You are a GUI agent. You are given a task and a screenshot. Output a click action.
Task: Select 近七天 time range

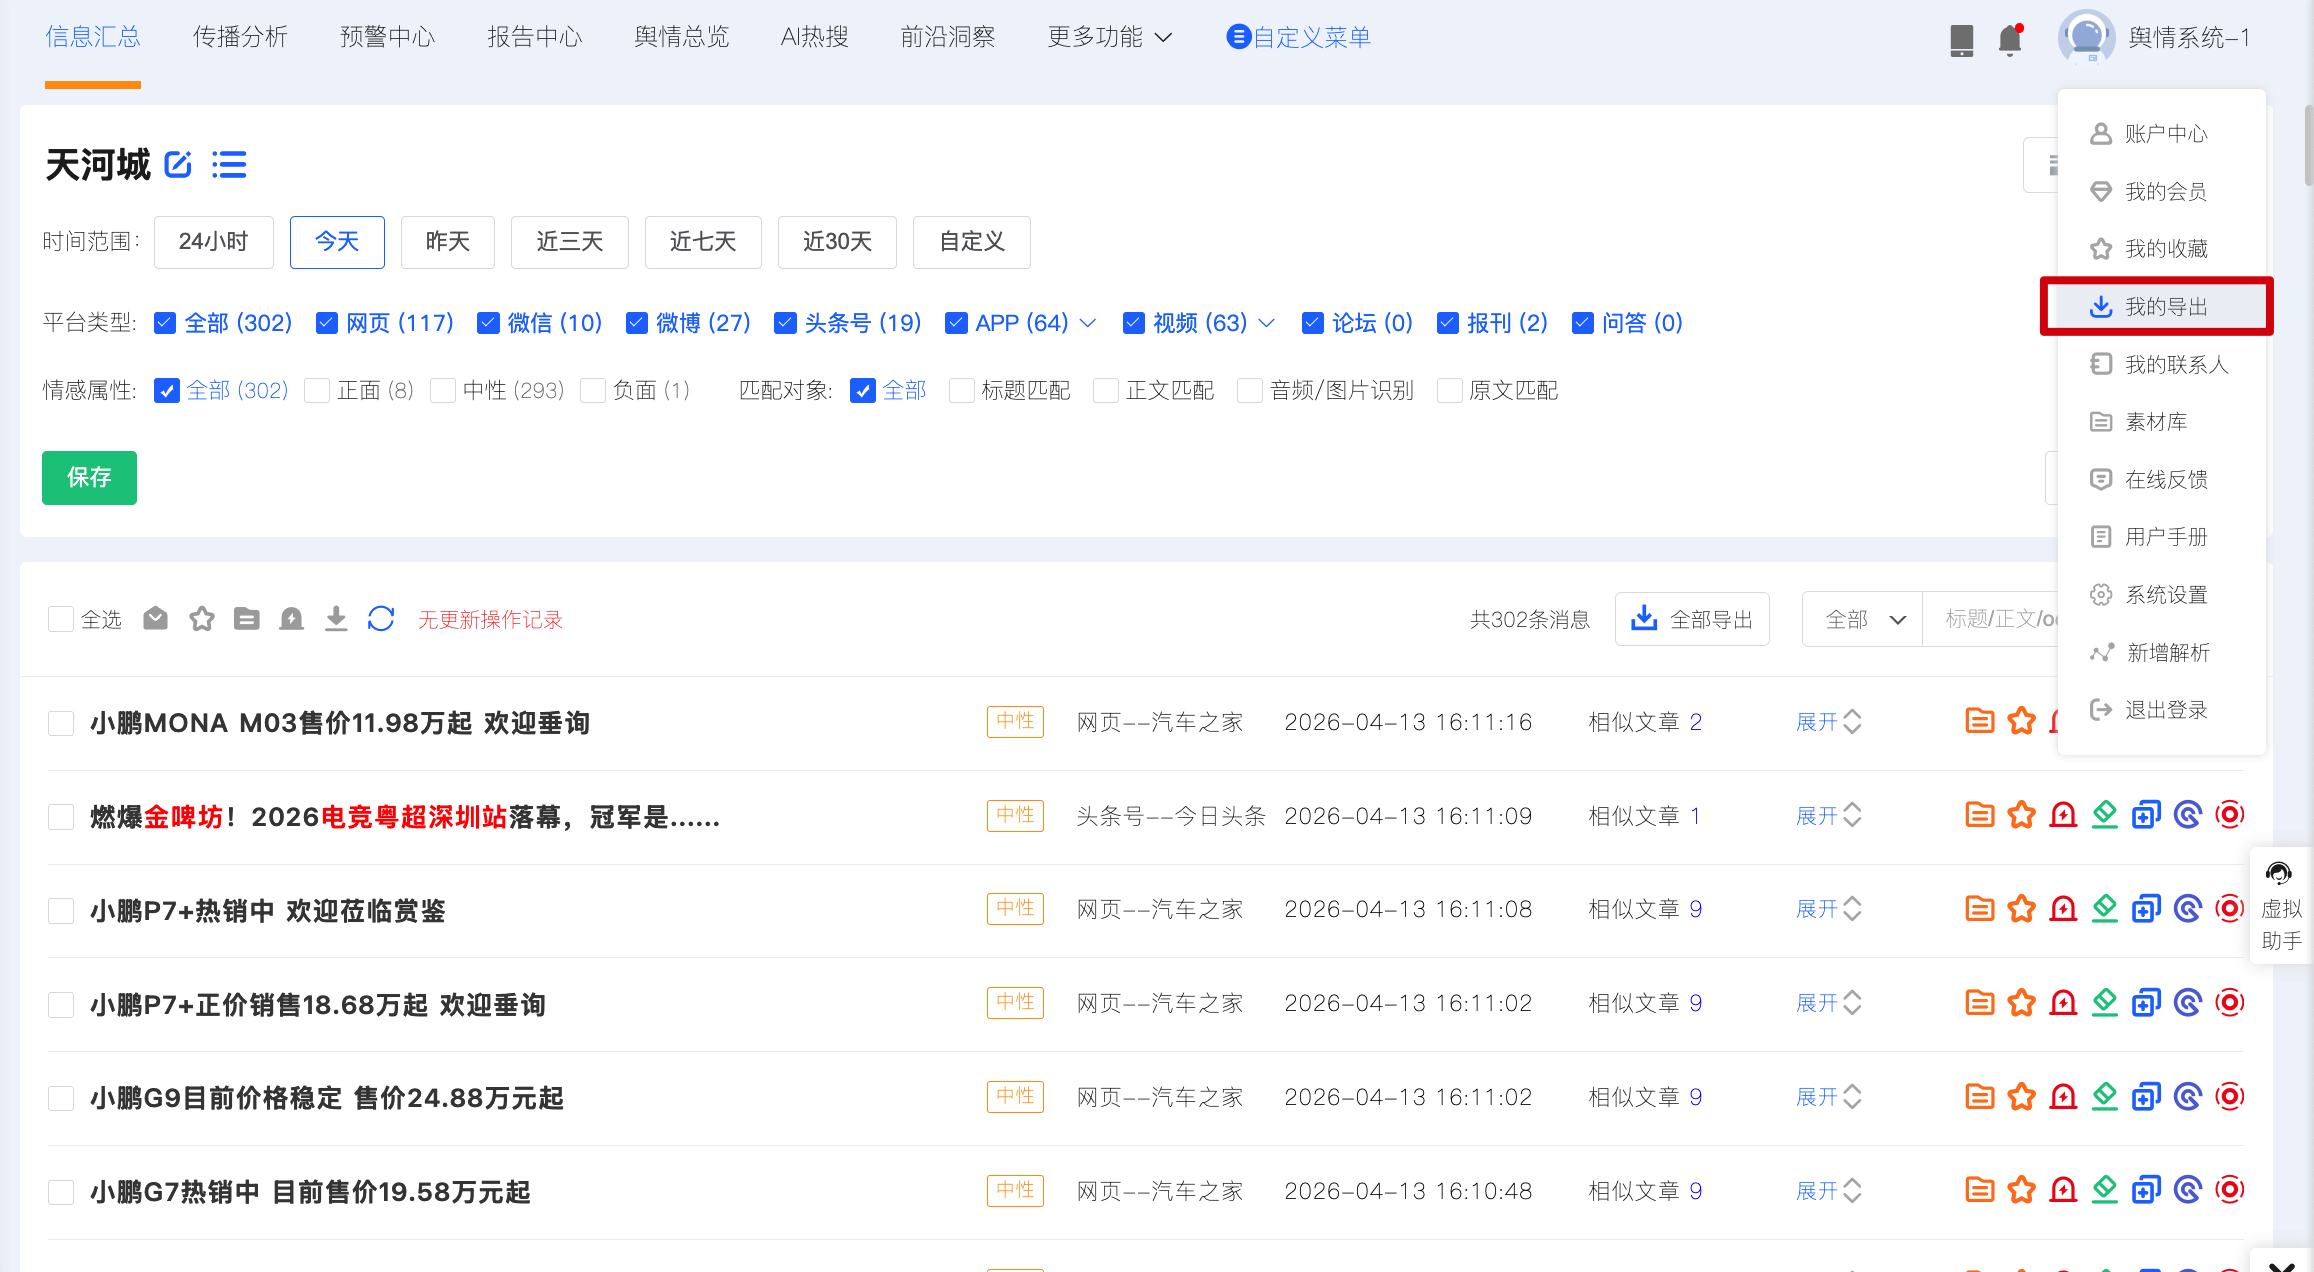click(x=703, y=242)
